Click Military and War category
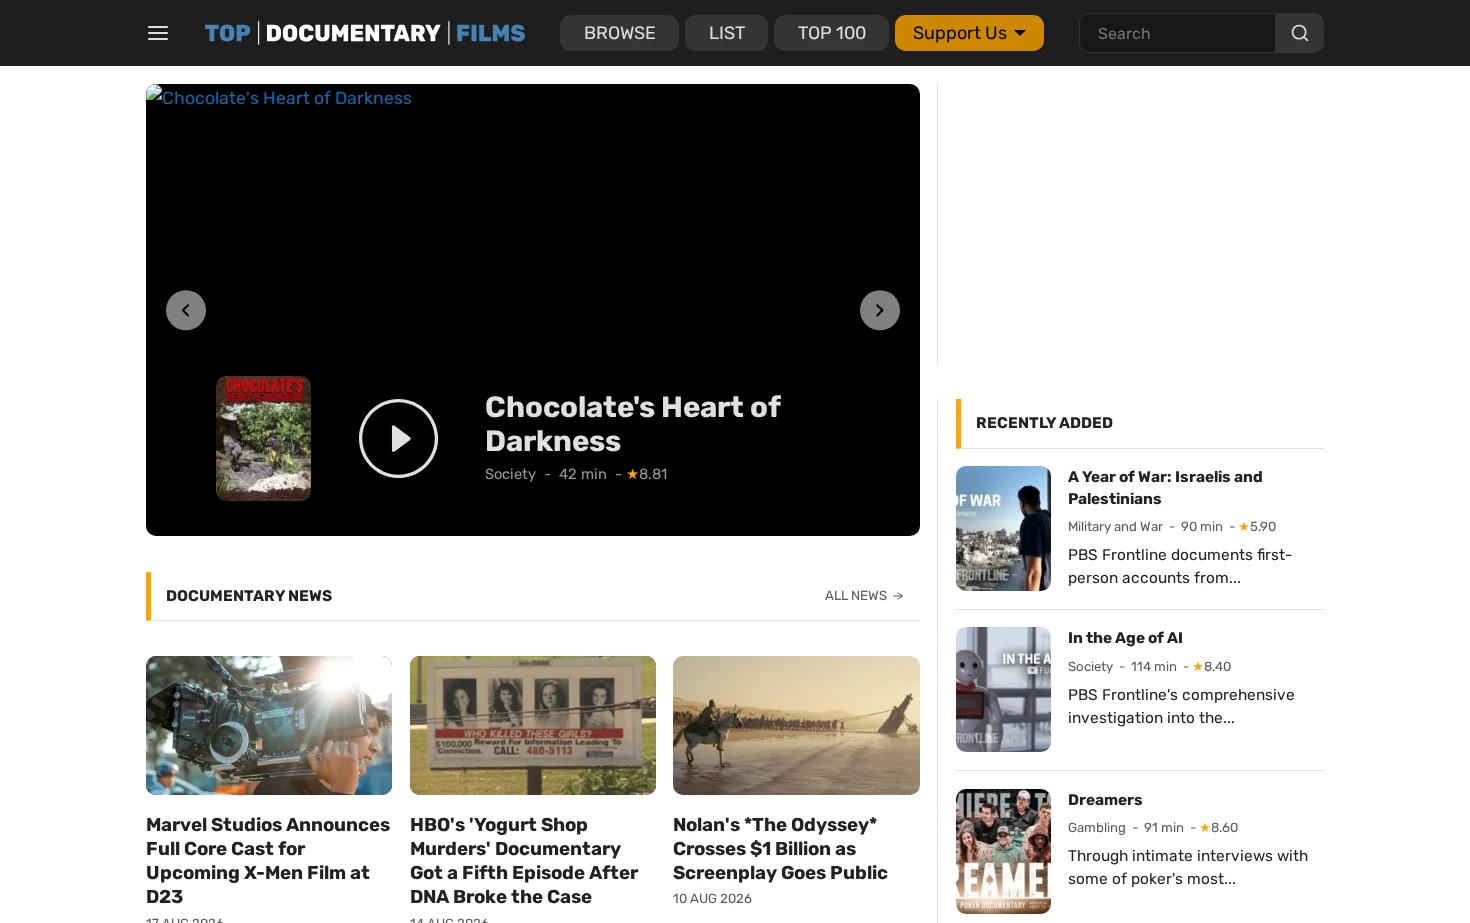This screenshot has width=1470, height=923. (x=1115, y=526)
